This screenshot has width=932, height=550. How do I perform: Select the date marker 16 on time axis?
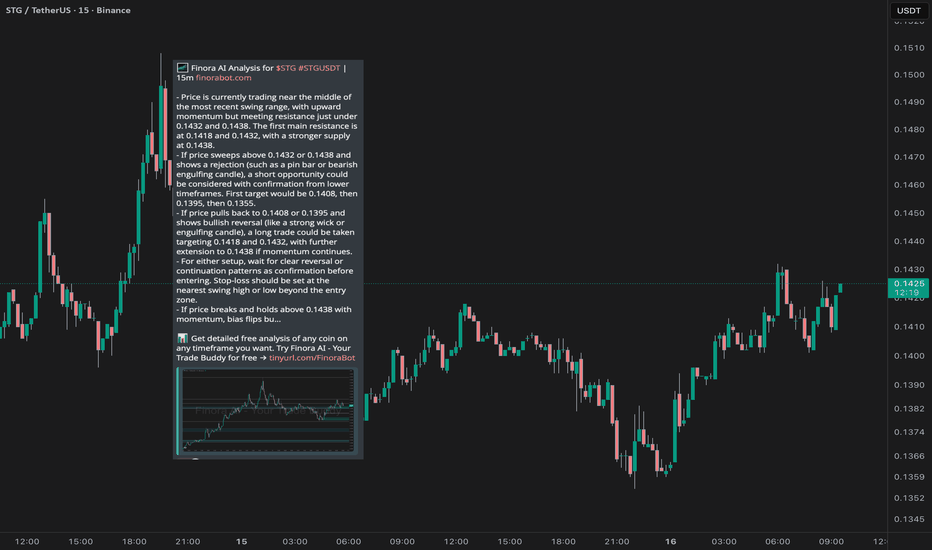click(671, 541)
